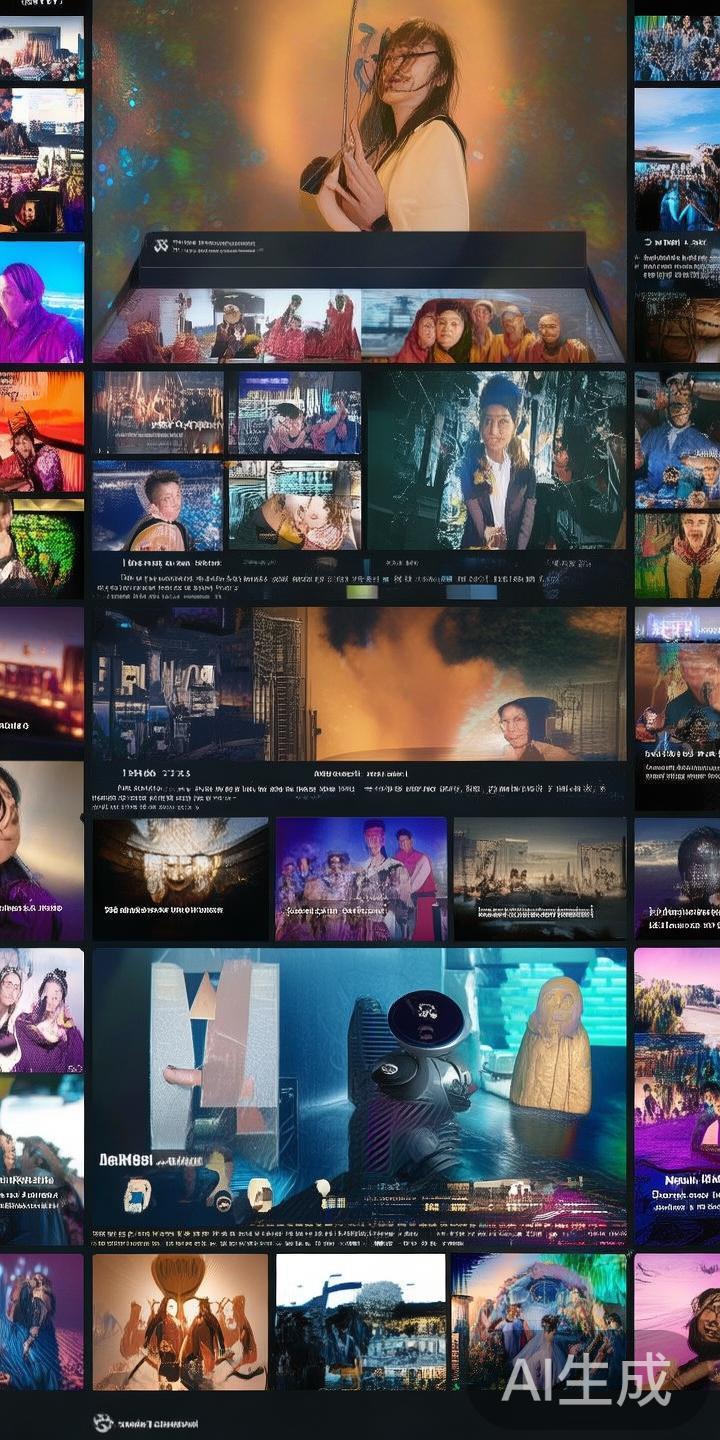The height and width of the screenshot is (1440, 720).
Task: Click the AI生成 watermark label
Action: click(586, 1381)
